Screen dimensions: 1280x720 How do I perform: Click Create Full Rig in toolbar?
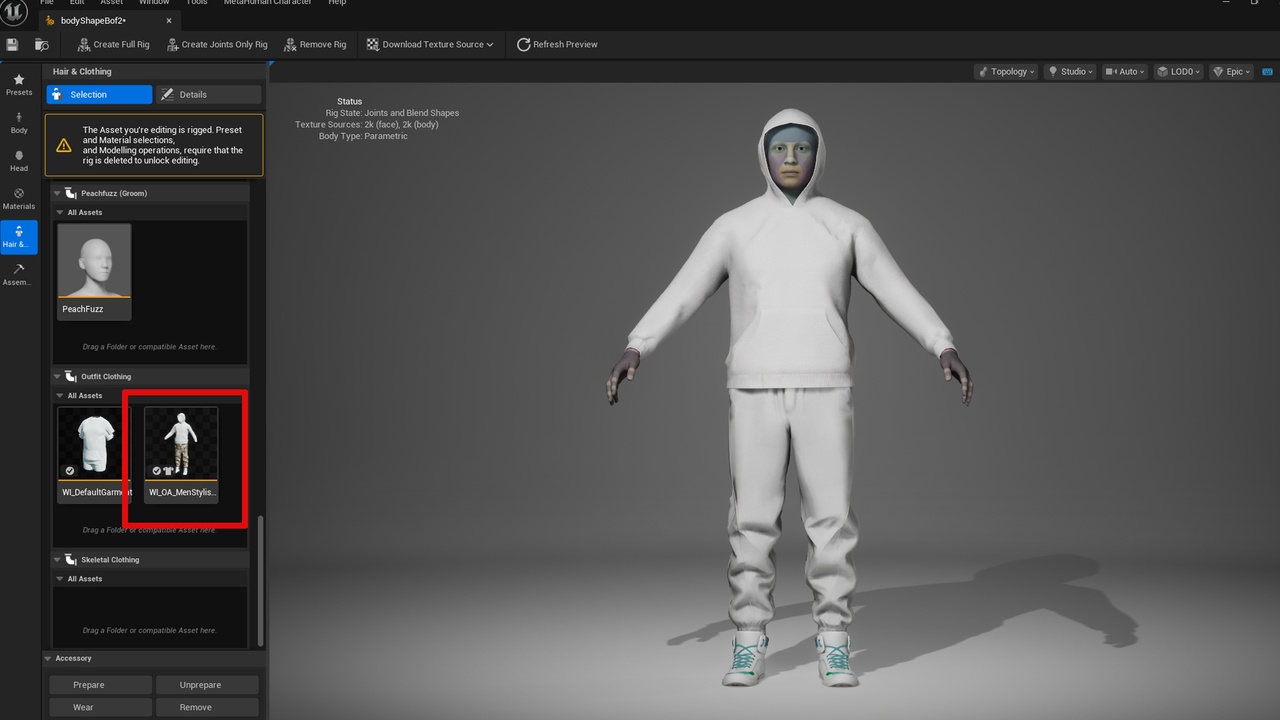(x=113, y=44)
